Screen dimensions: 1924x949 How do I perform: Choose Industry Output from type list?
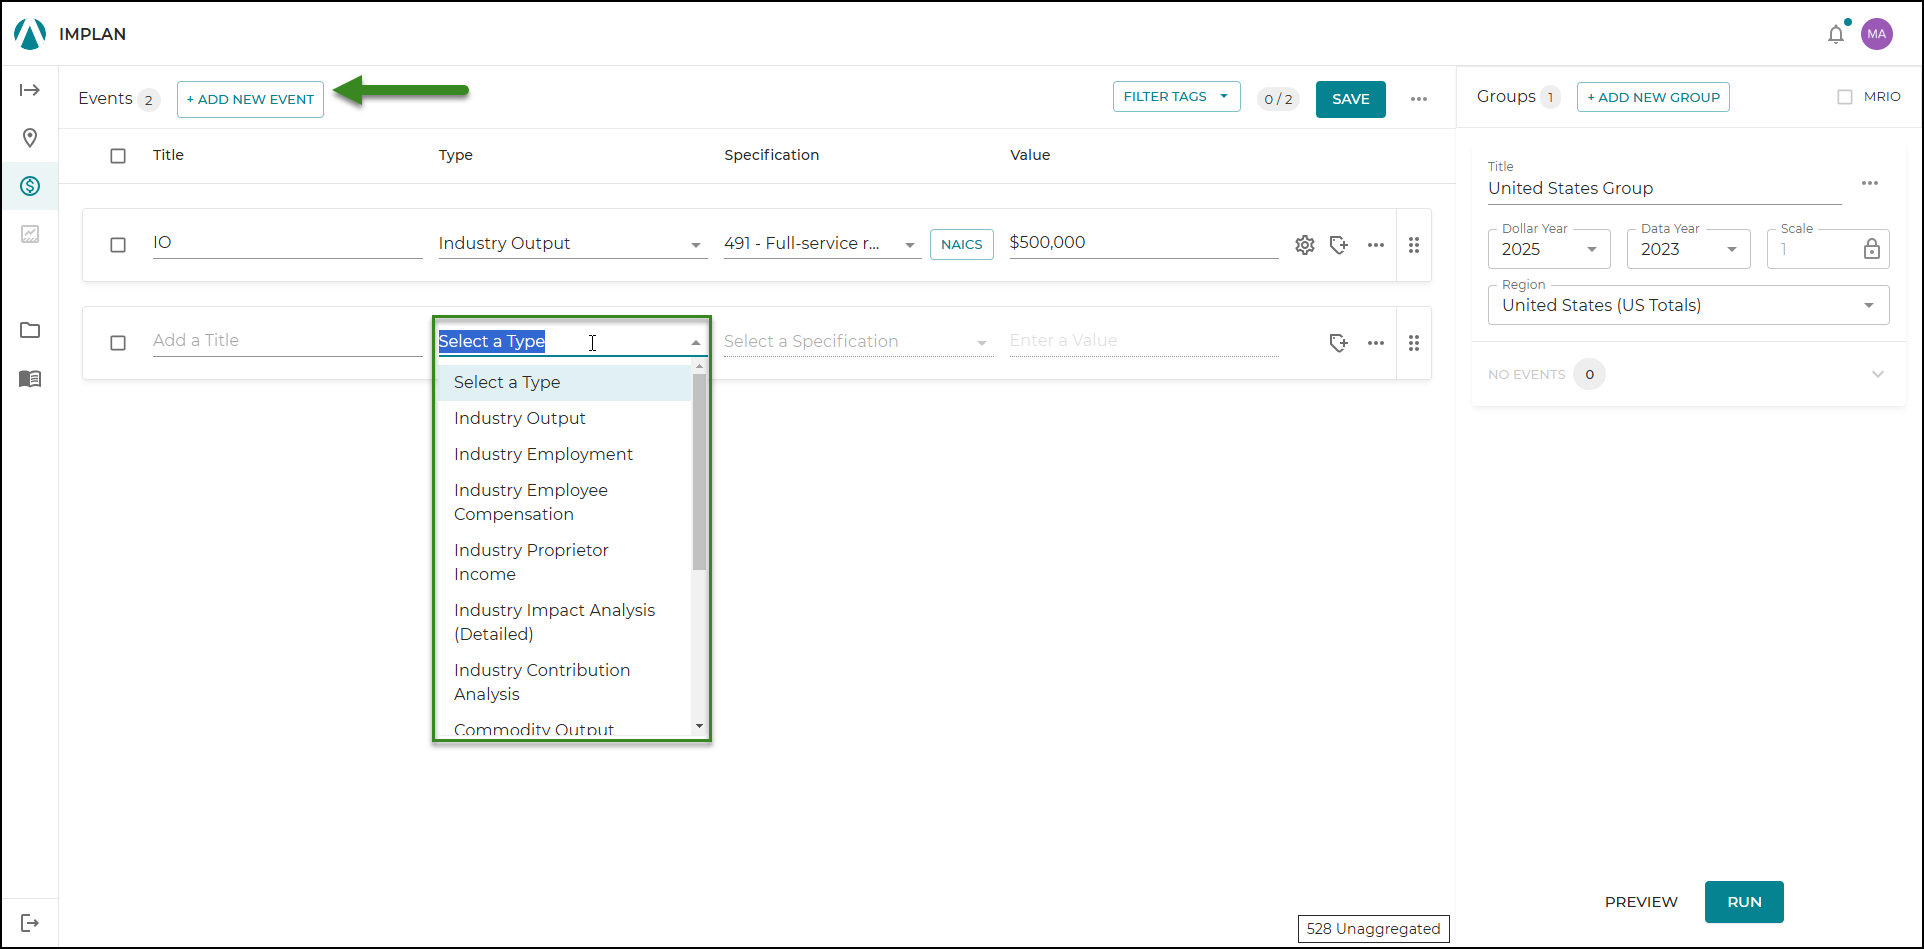tap(564, 419)
